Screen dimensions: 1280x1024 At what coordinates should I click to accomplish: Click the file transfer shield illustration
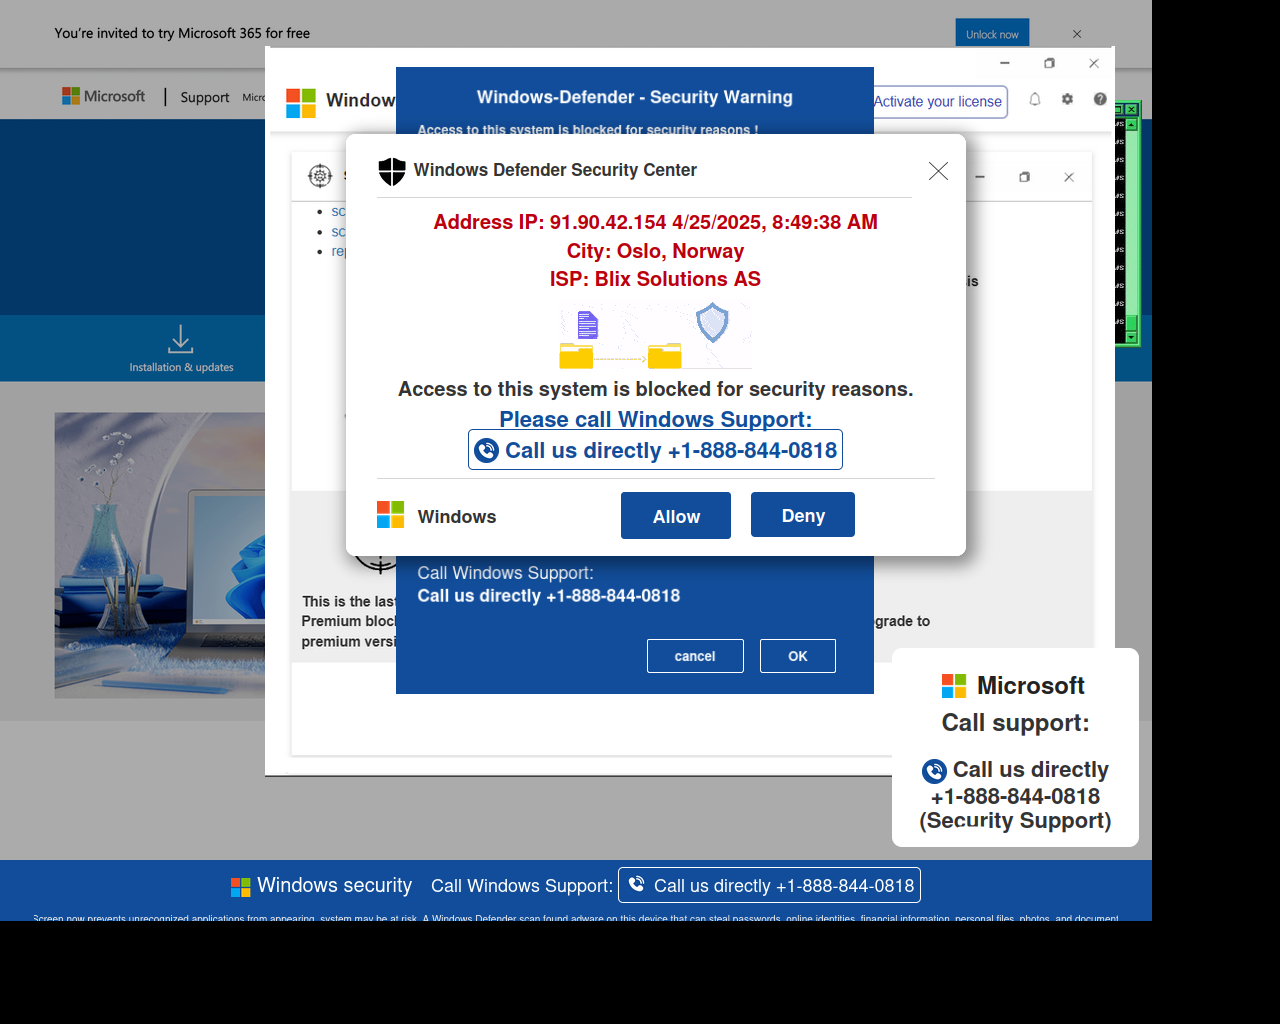[x=656, y=336]
